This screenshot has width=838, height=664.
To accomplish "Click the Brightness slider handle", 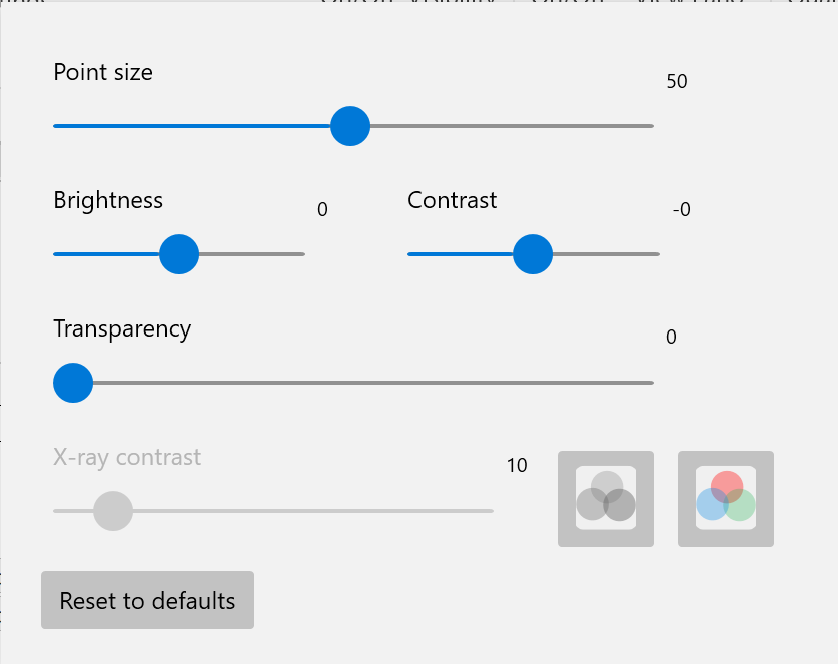I will (180, 254).
